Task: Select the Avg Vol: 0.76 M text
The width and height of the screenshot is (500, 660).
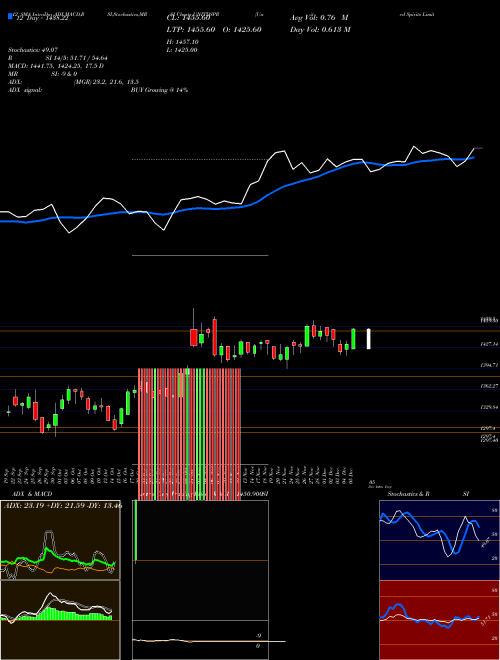Action: point(319,18)
